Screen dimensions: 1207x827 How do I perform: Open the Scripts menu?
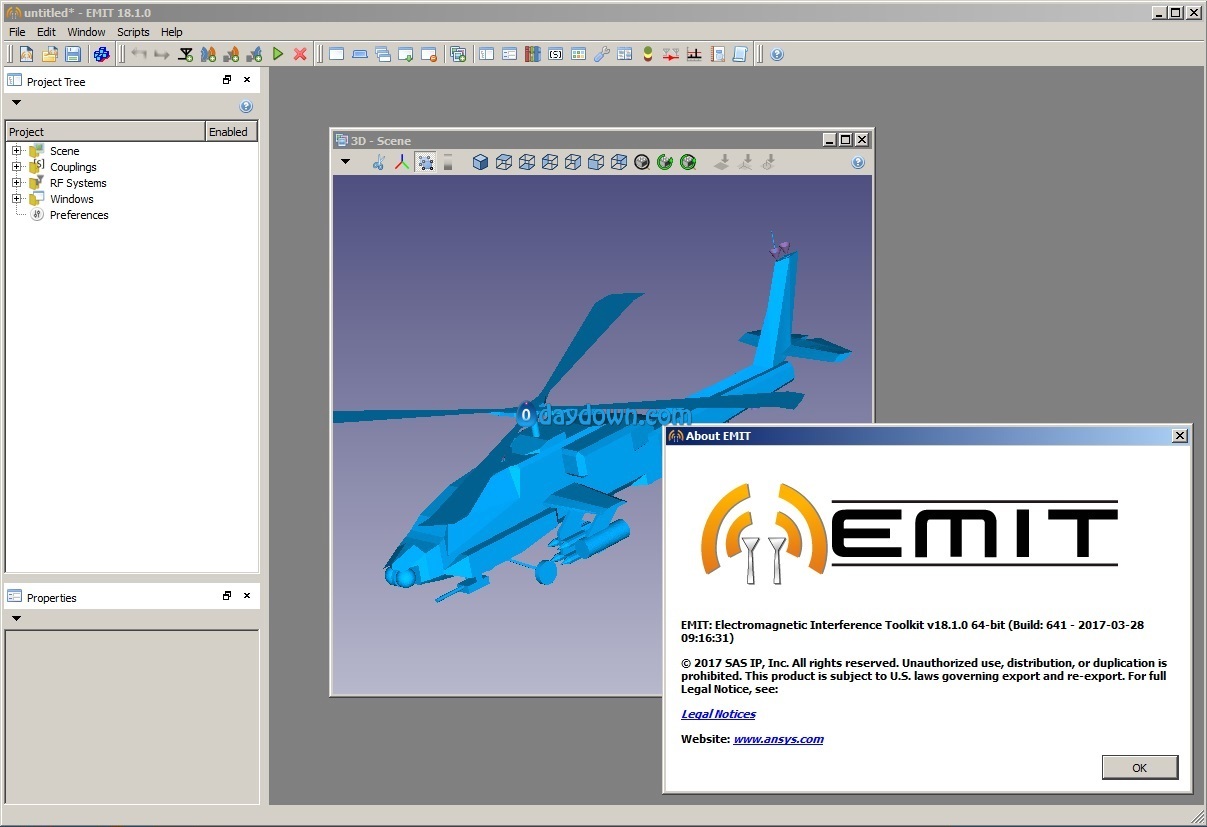(133, 32)
